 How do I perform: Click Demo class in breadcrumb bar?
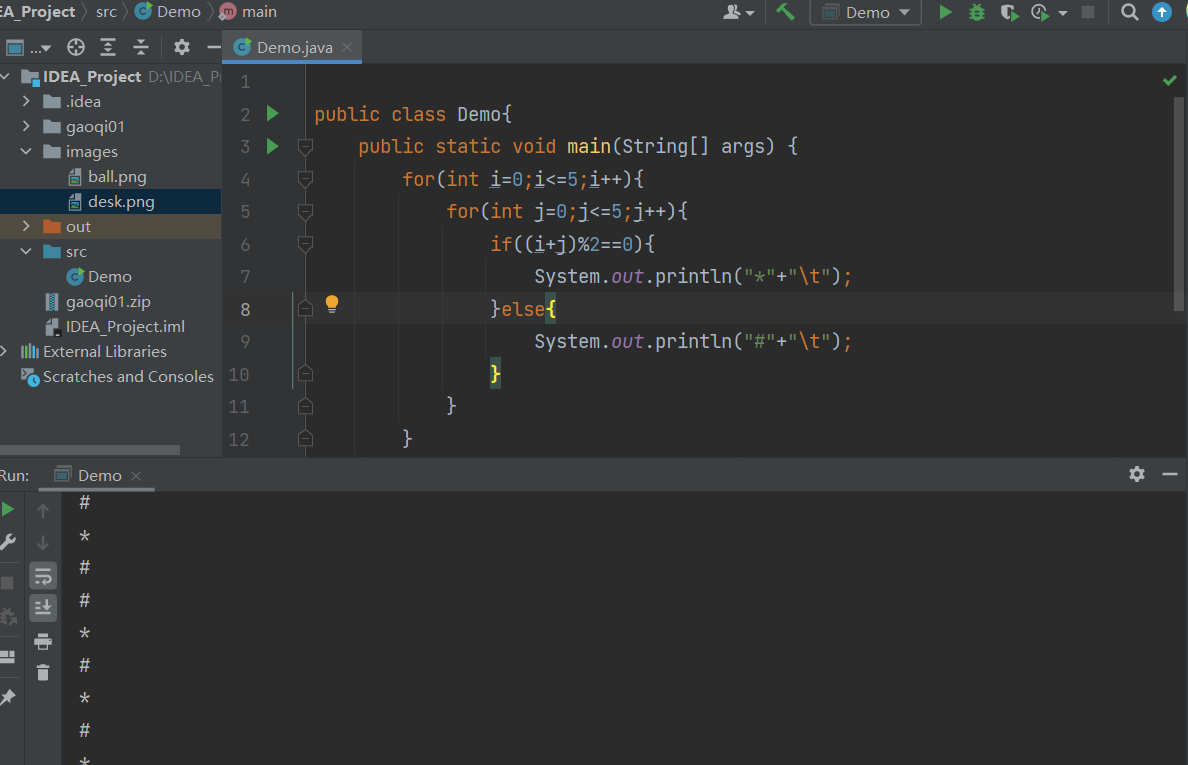168,12
